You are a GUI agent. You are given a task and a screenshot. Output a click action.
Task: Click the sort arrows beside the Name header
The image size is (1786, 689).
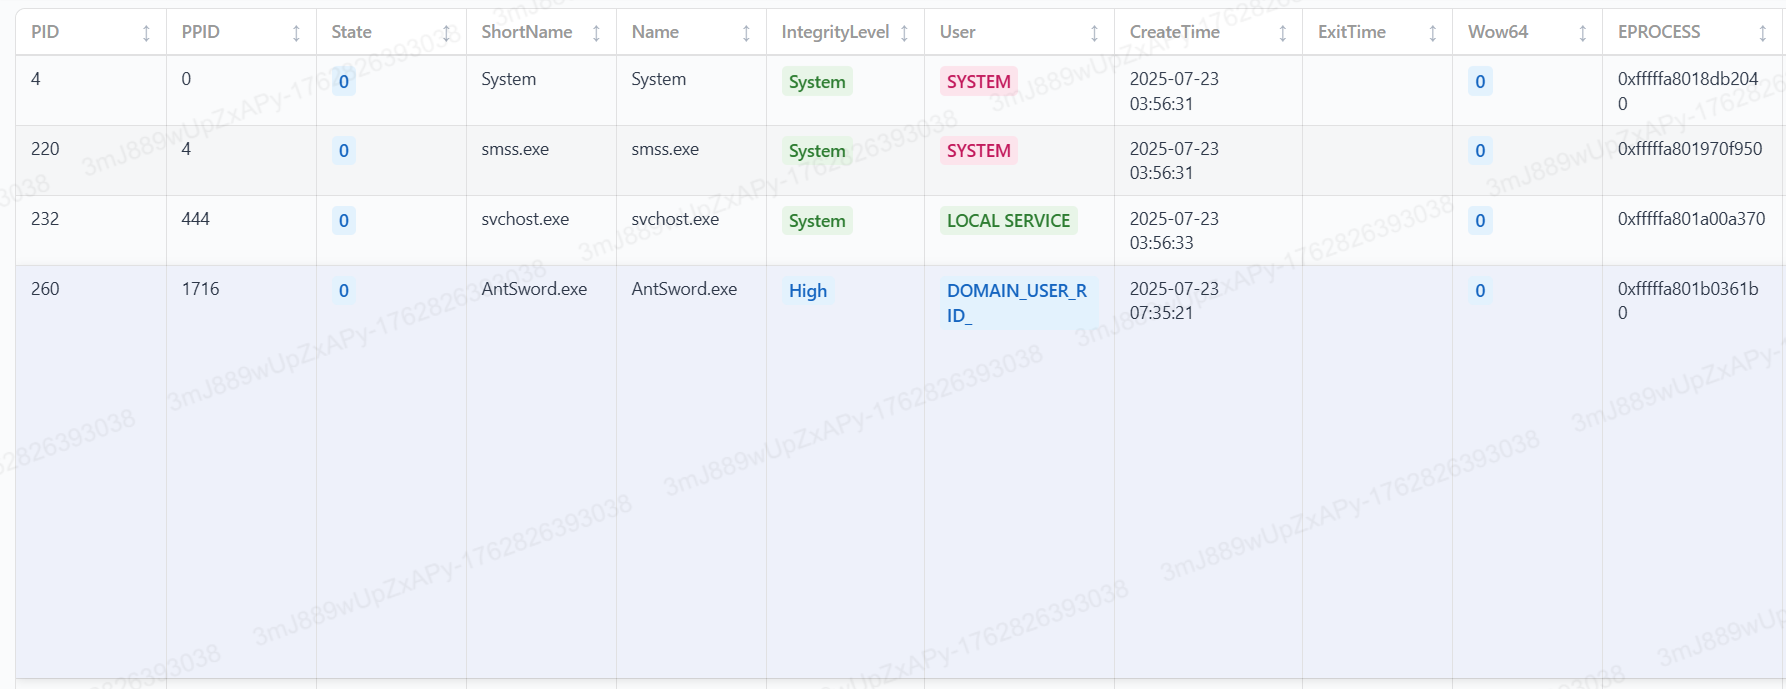(746, 33)
